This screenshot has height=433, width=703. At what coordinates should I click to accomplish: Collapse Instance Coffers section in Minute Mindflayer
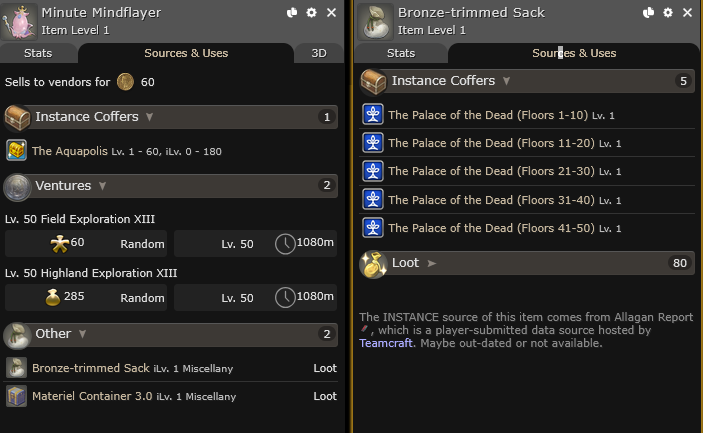[149, 117]
